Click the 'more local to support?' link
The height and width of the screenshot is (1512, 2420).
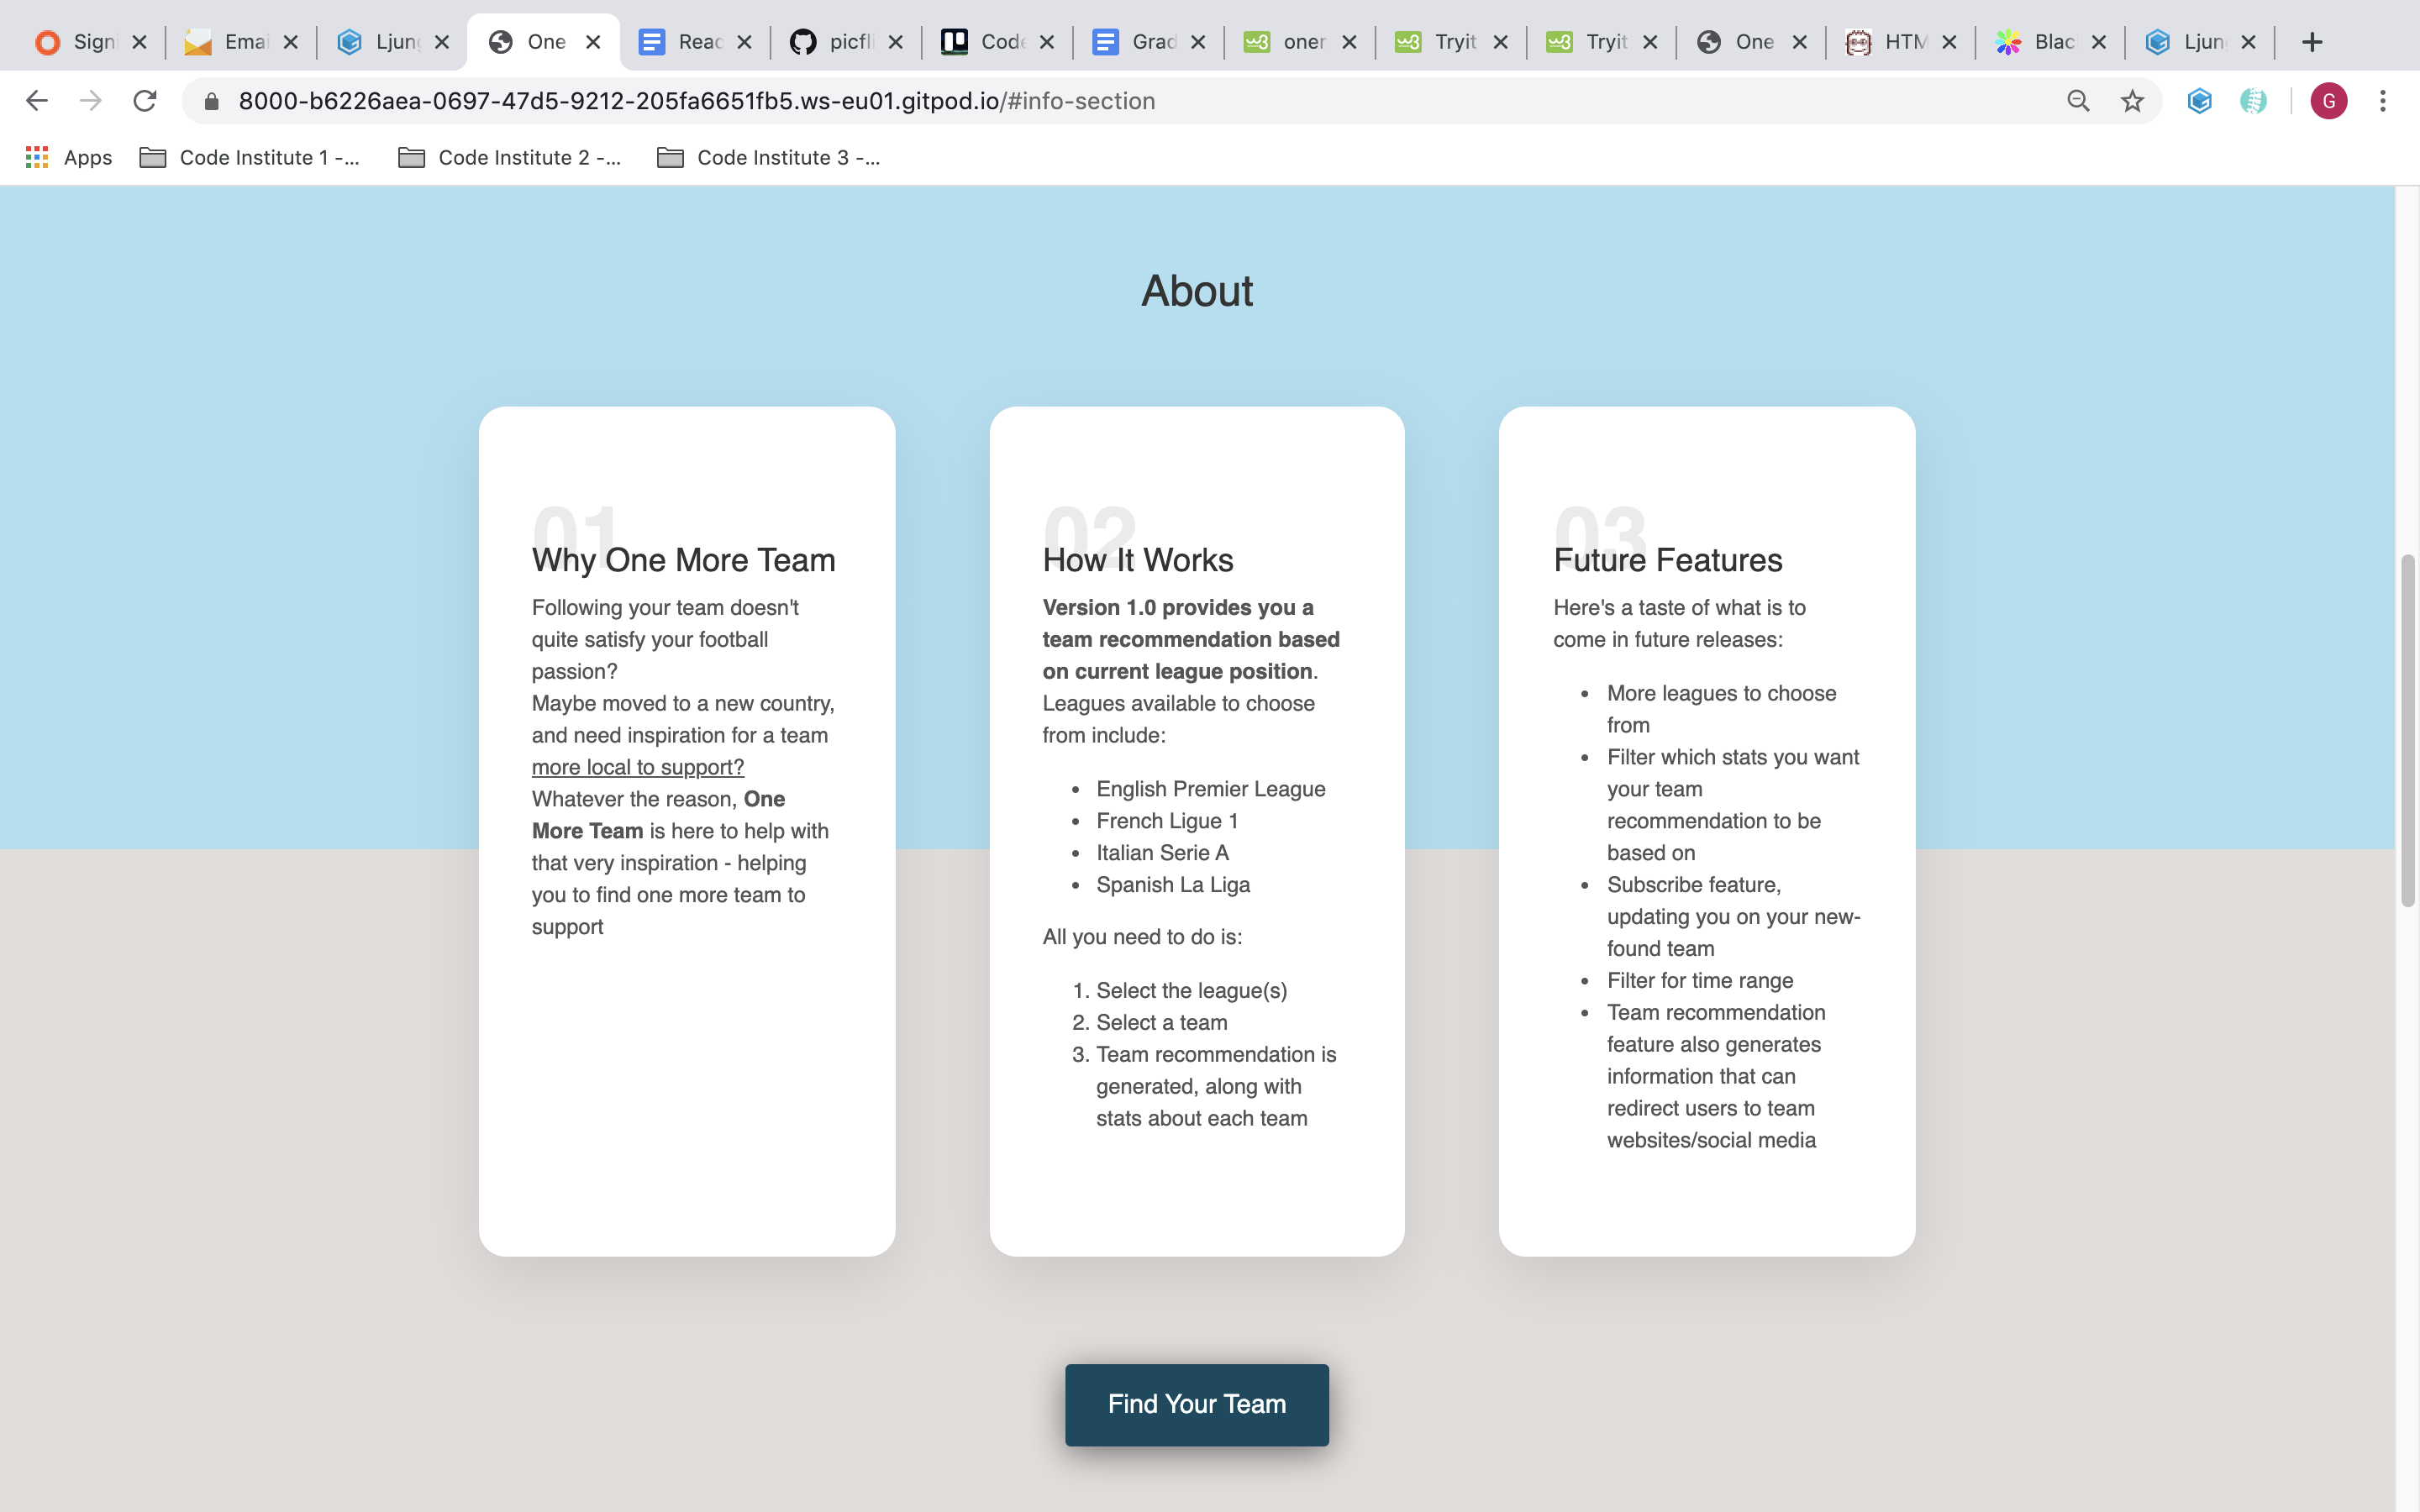tap(636, 766)
